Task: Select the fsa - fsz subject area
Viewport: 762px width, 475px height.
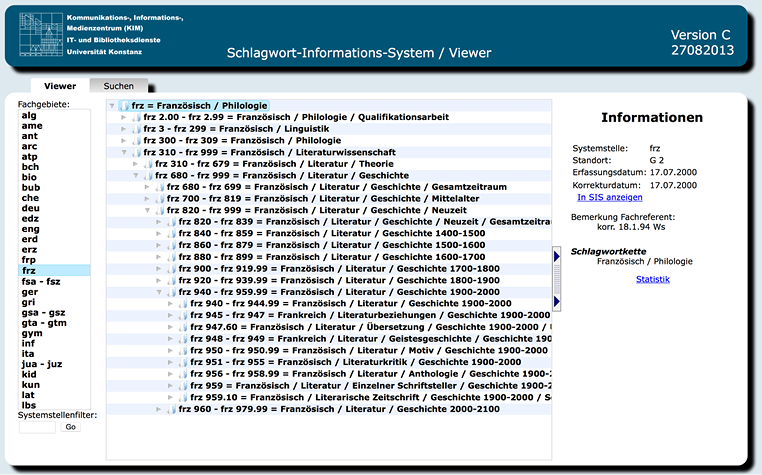Action: [41, 281]
